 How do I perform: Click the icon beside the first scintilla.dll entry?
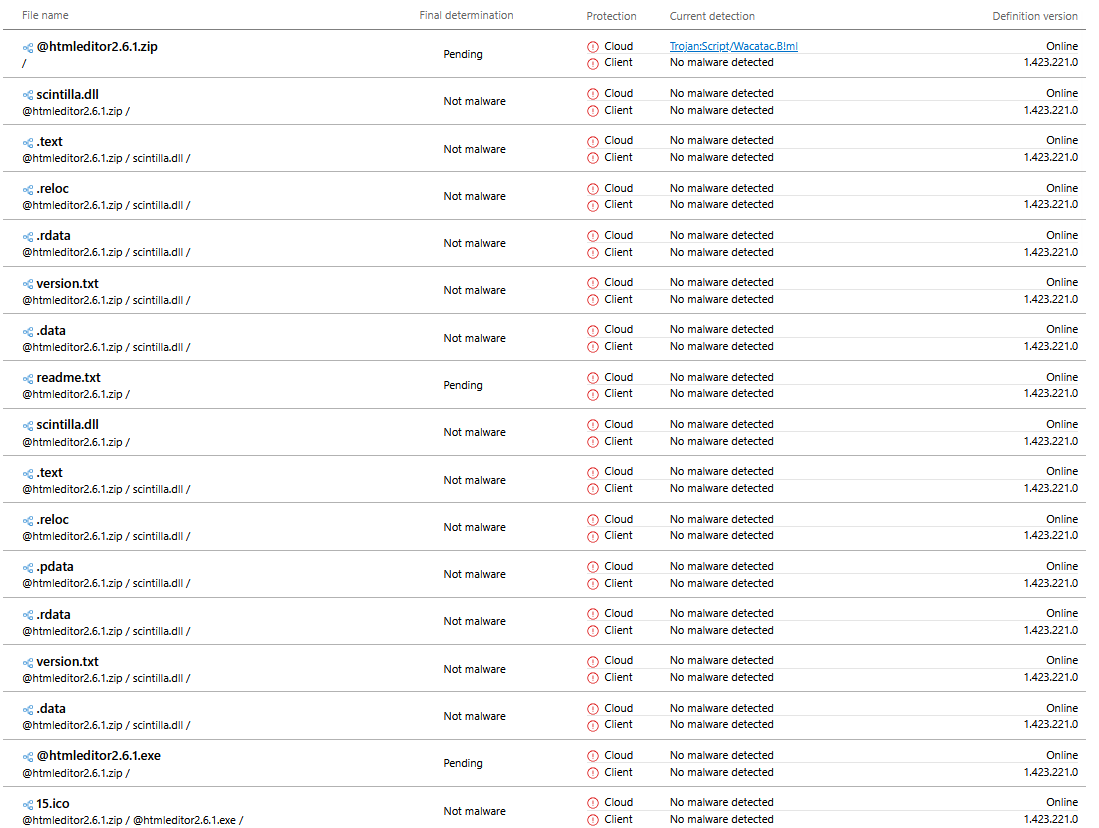[x=28, y=95]
